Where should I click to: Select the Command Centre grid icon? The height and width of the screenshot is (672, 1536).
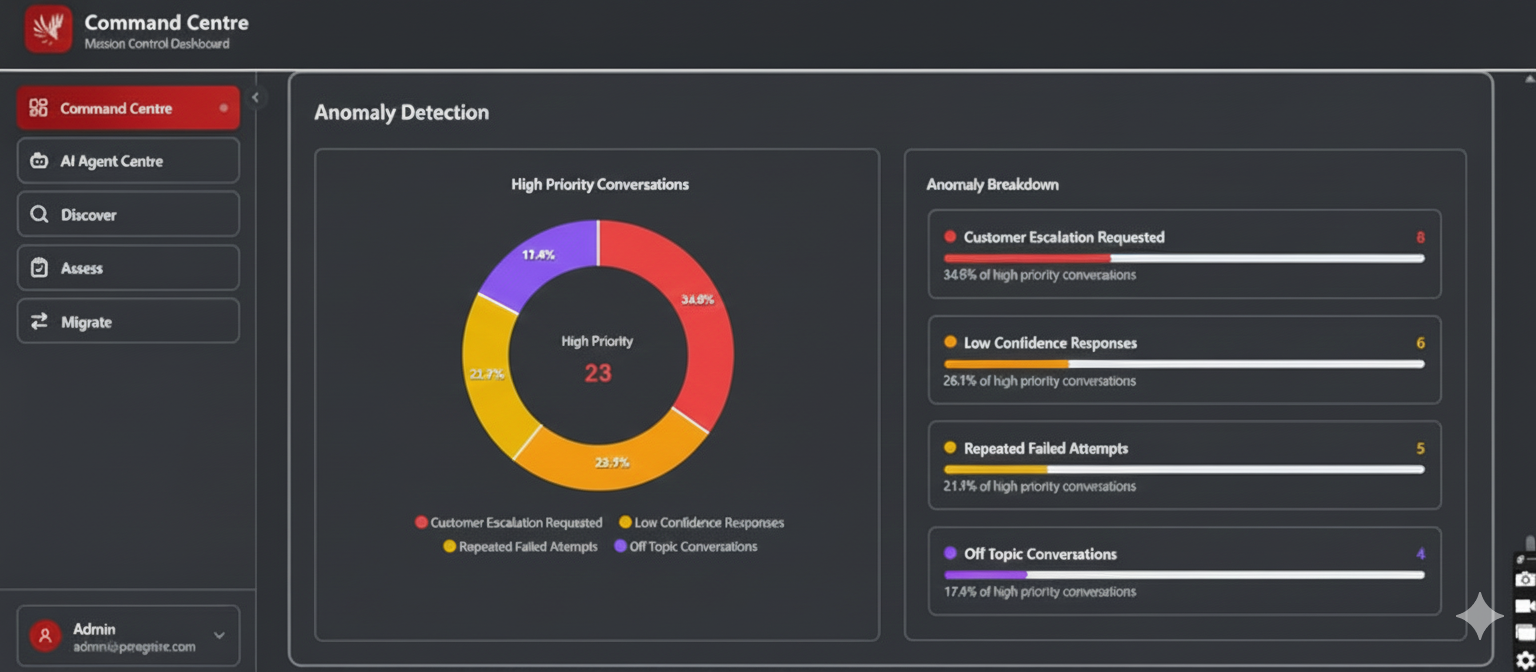click(x=39, y=108)
